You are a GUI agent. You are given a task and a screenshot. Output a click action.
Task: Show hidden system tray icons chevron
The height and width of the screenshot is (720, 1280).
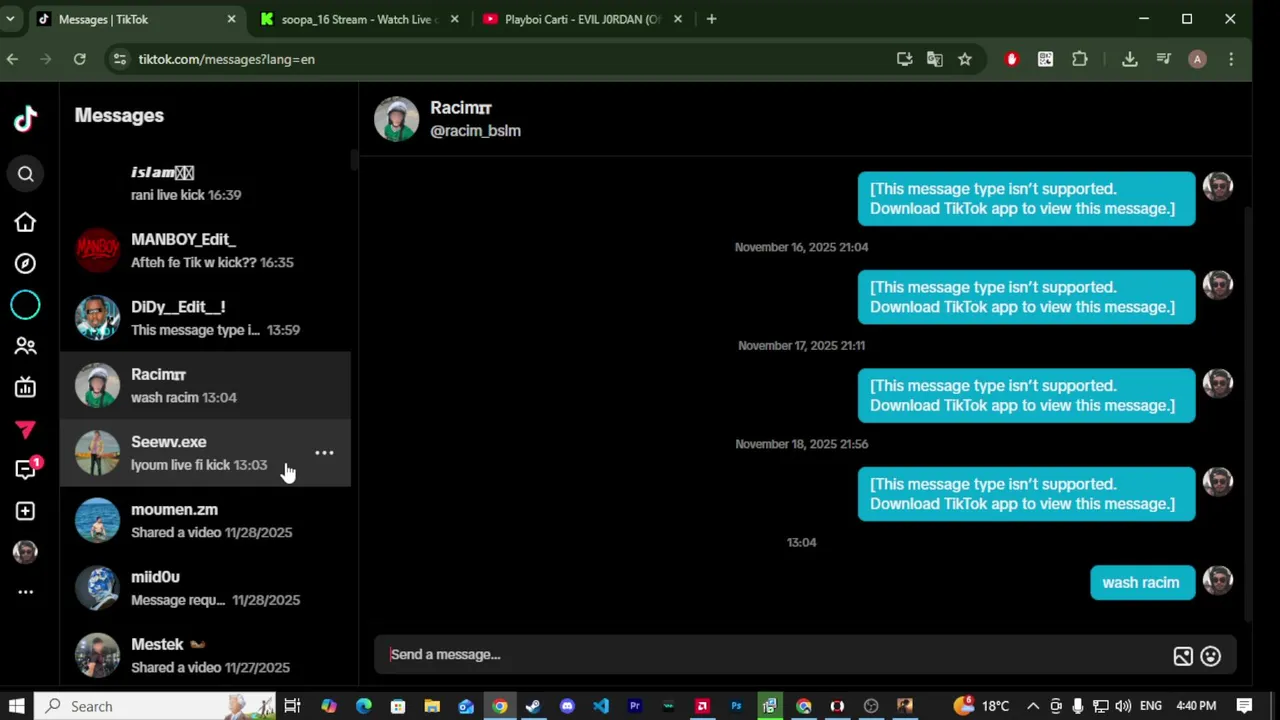click(1033, 706)
